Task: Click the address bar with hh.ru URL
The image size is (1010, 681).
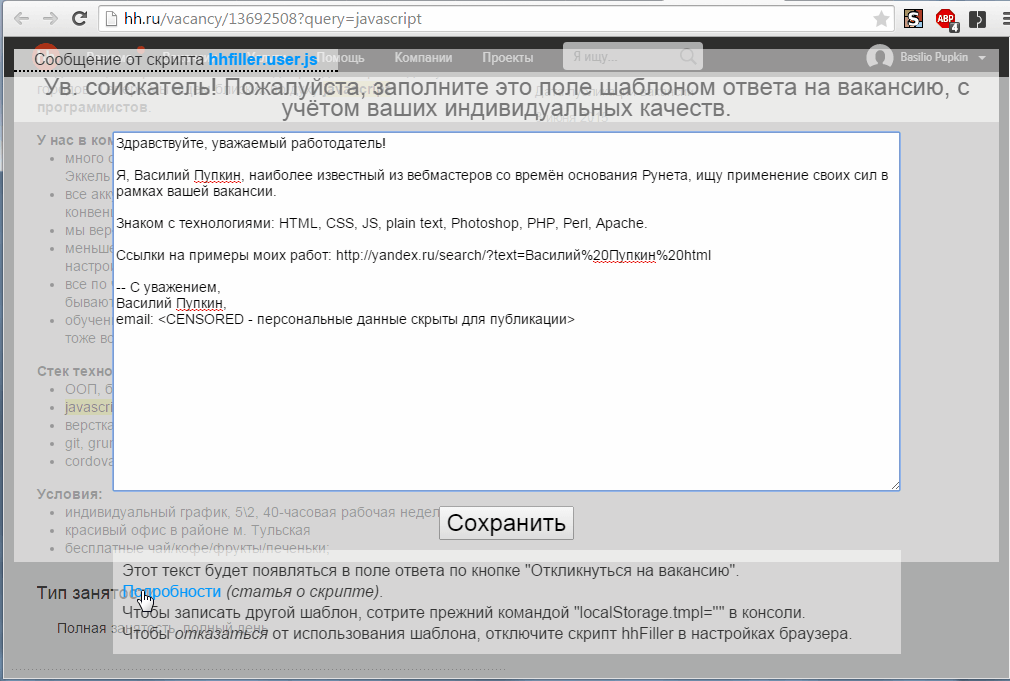Action: point(496,19)
